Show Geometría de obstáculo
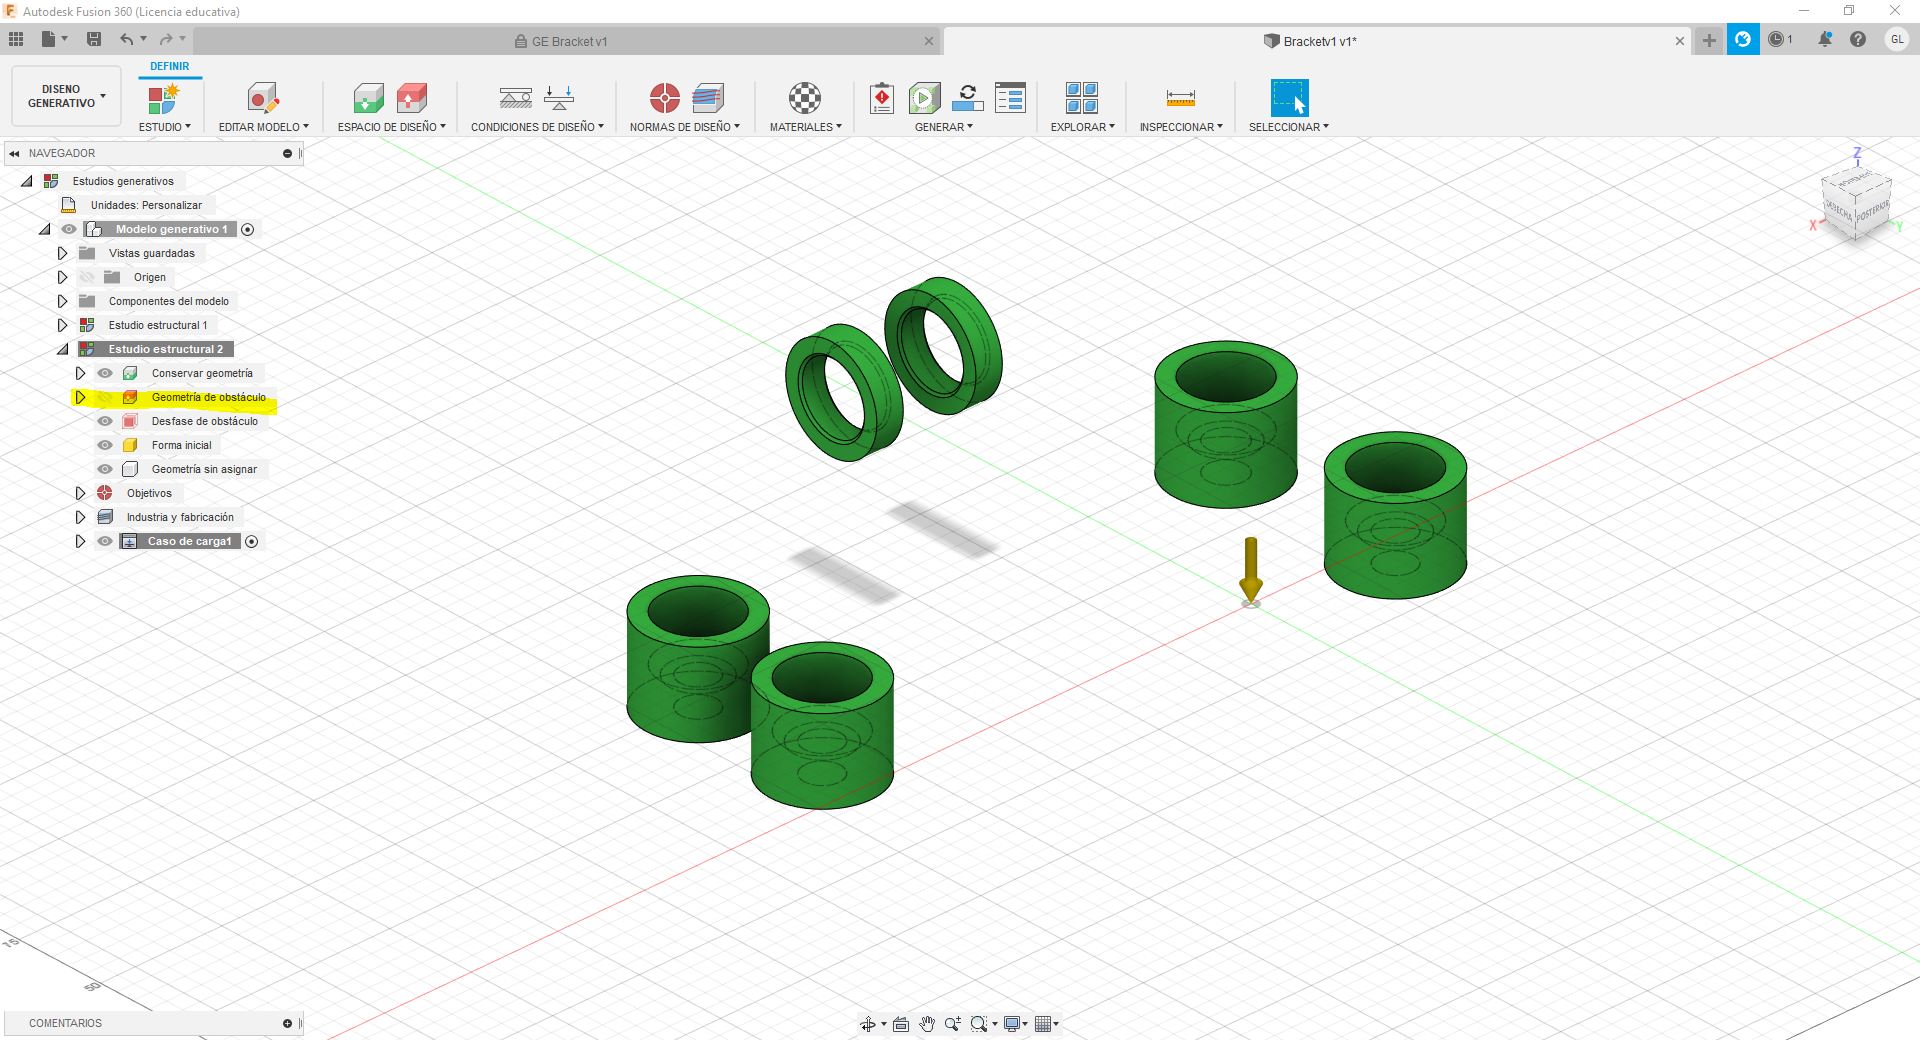Image resolution: width=1920 pixels, height=1040 pixels. 105,397
